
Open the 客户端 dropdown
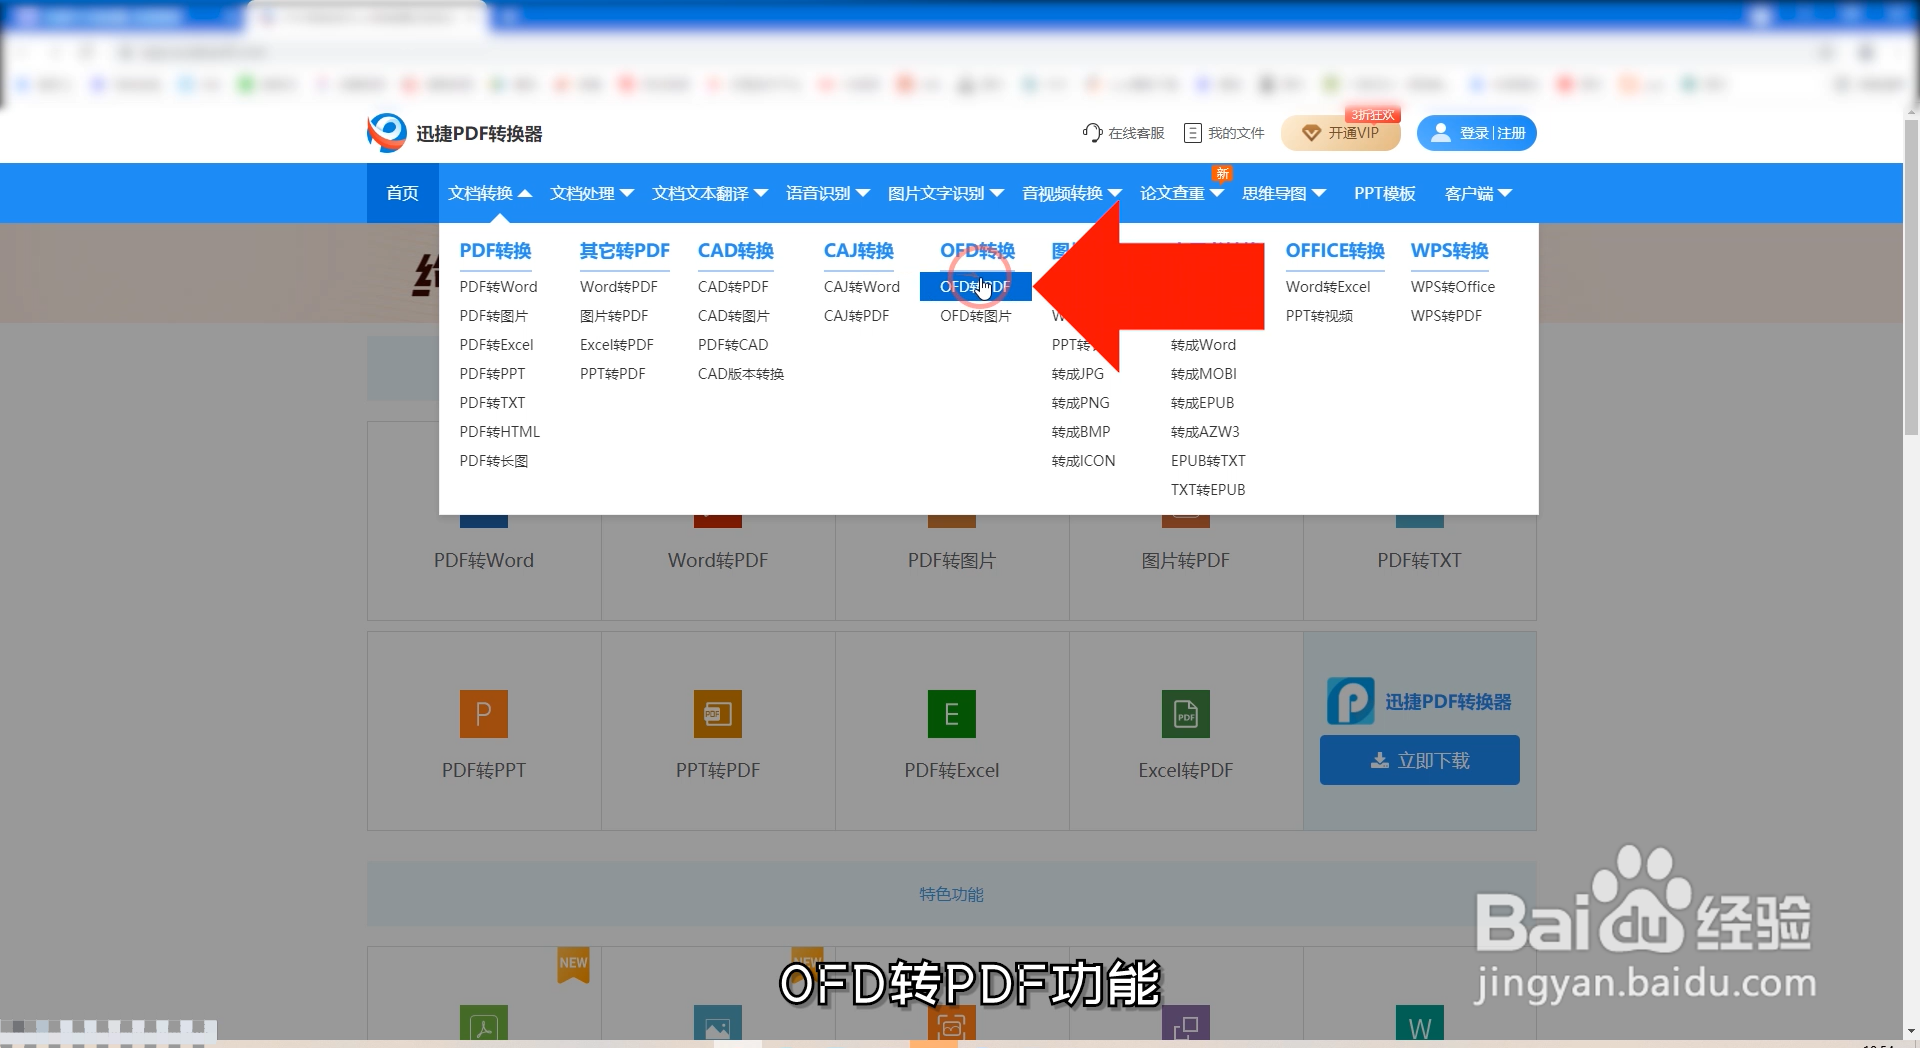point(1477,193)
